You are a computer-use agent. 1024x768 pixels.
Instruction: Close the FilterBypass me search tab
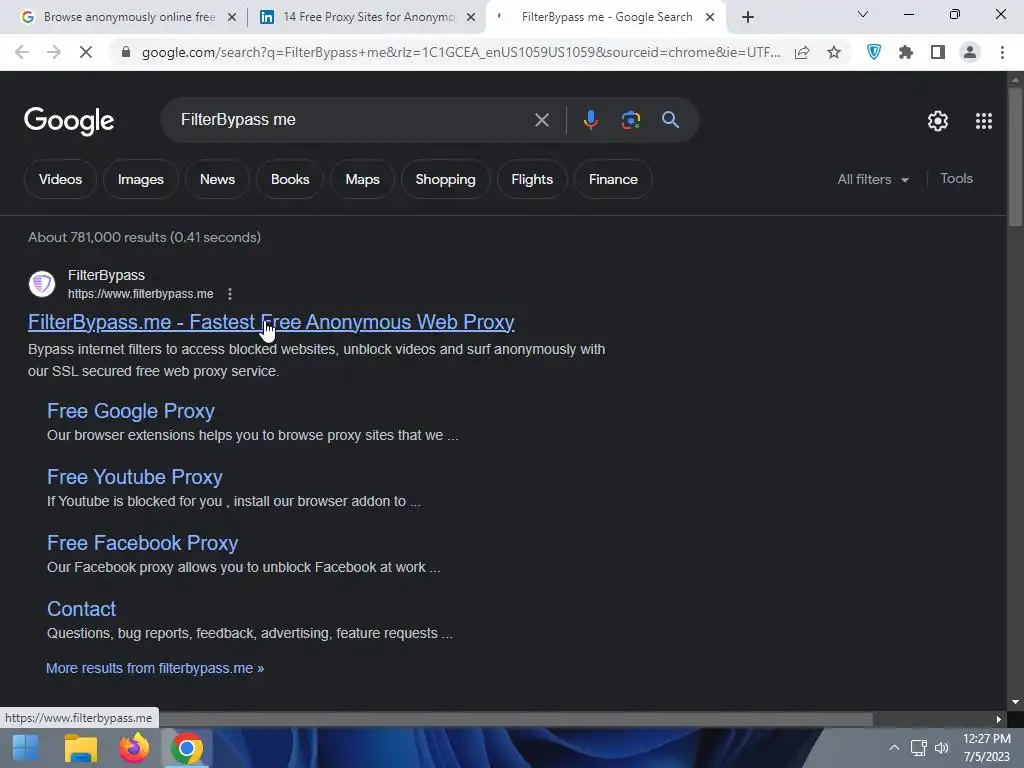click(710, 18)
